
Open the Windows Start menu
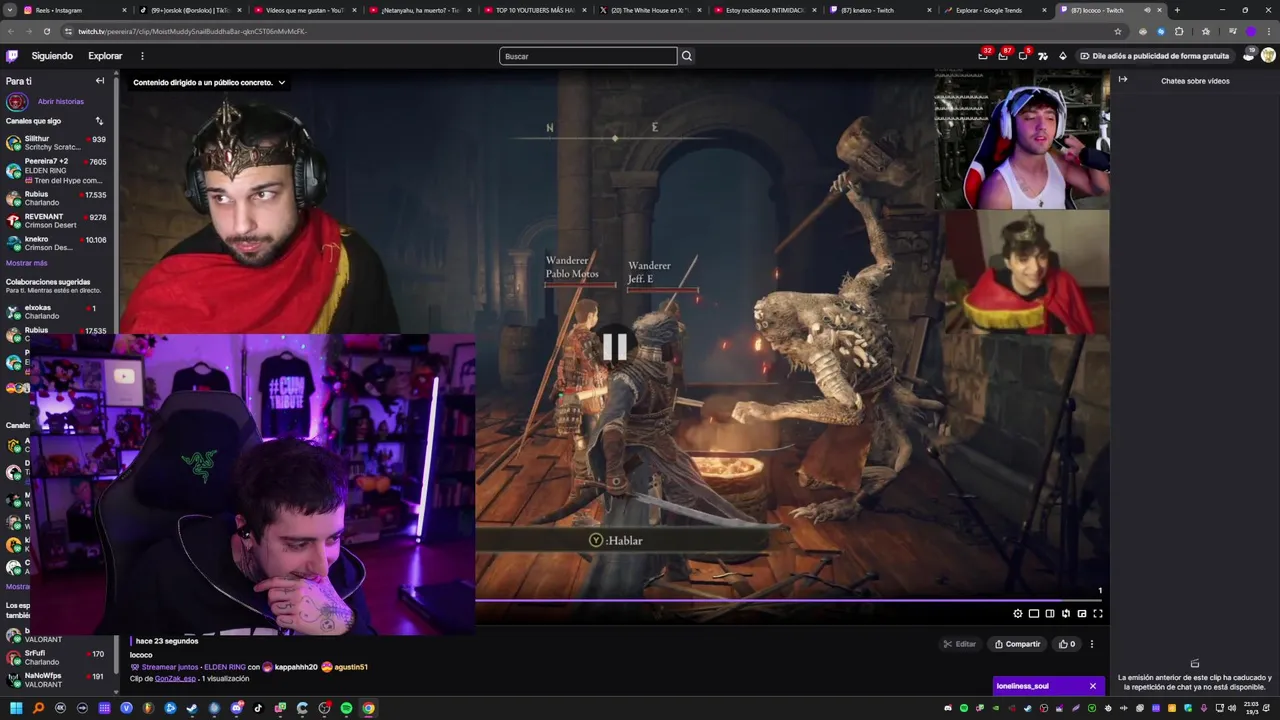(16, 708)
